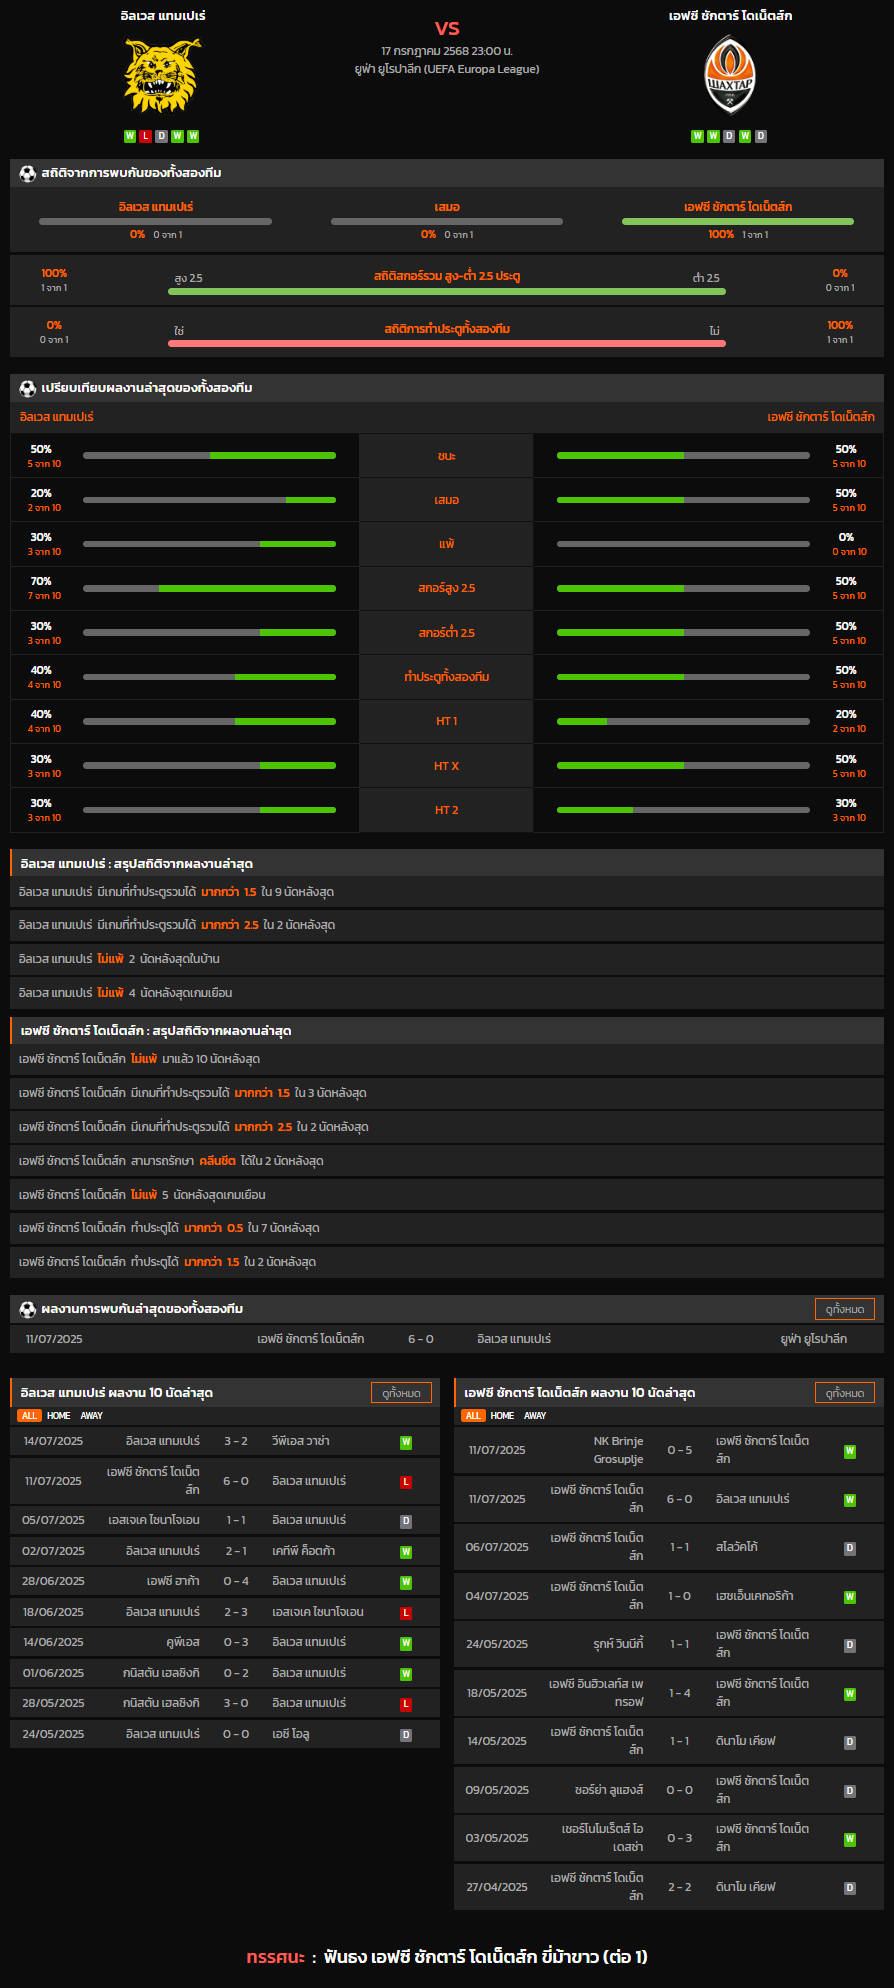Click D result badge in 06/07/2025 row
Screen dimensions: 894x1988
[x=850, y=1548]
